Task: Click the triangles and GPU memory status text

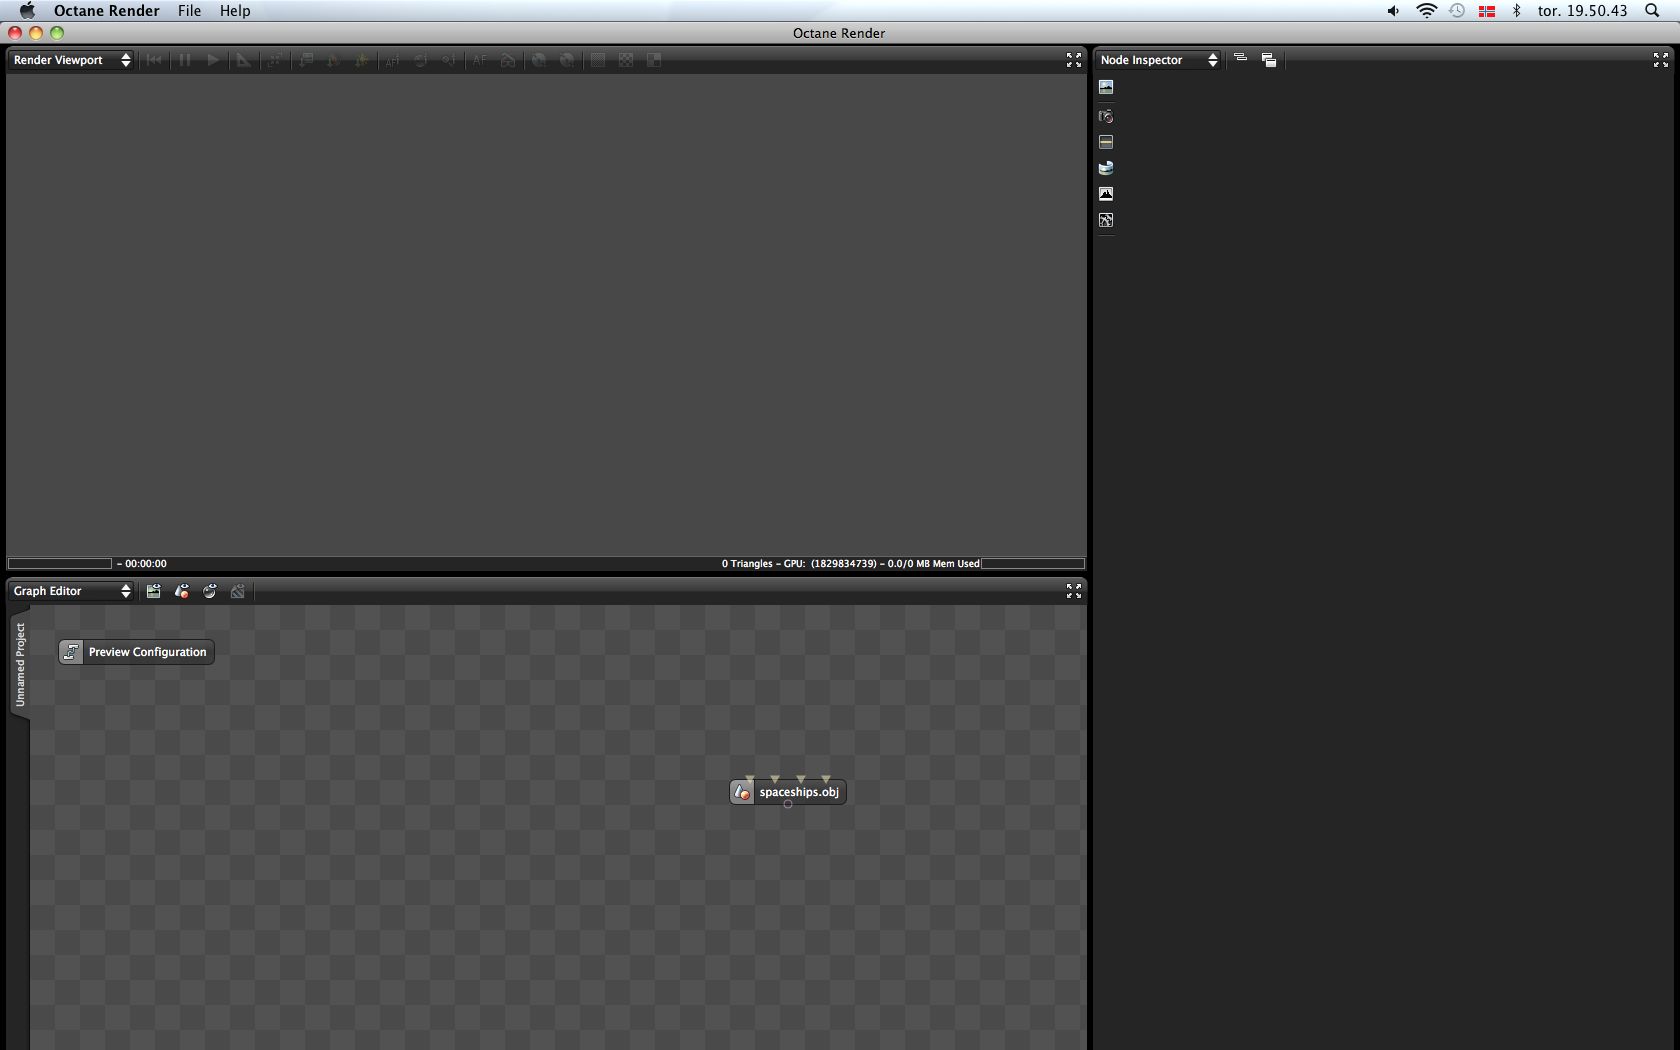Action: [x=851, y=564]
